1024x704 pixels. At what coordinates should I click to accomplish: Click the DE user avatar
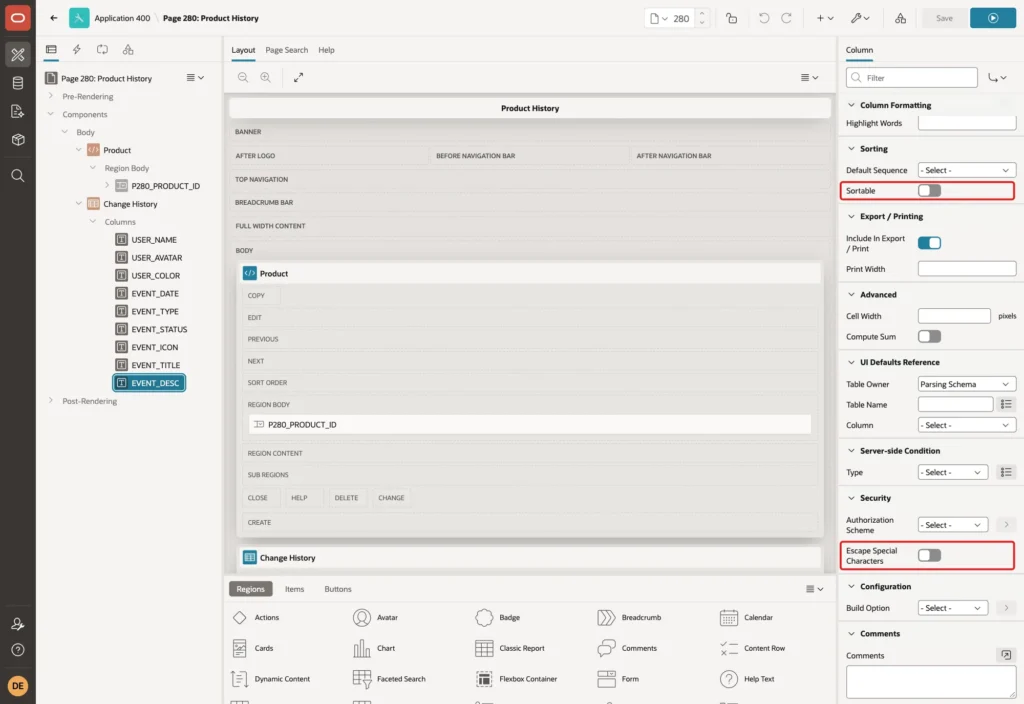18,686
